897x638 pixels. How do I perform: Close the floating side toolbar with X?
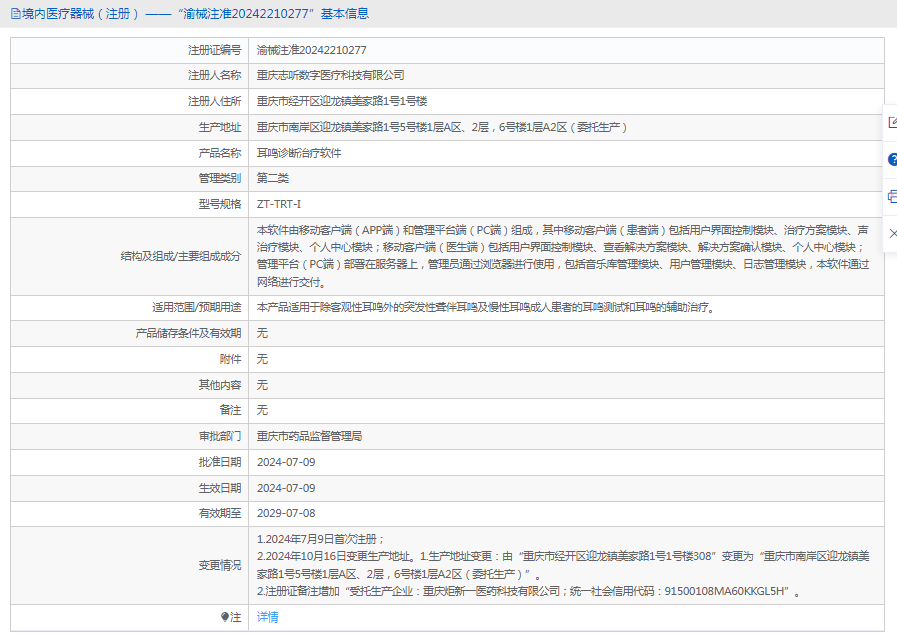point(892,233)
